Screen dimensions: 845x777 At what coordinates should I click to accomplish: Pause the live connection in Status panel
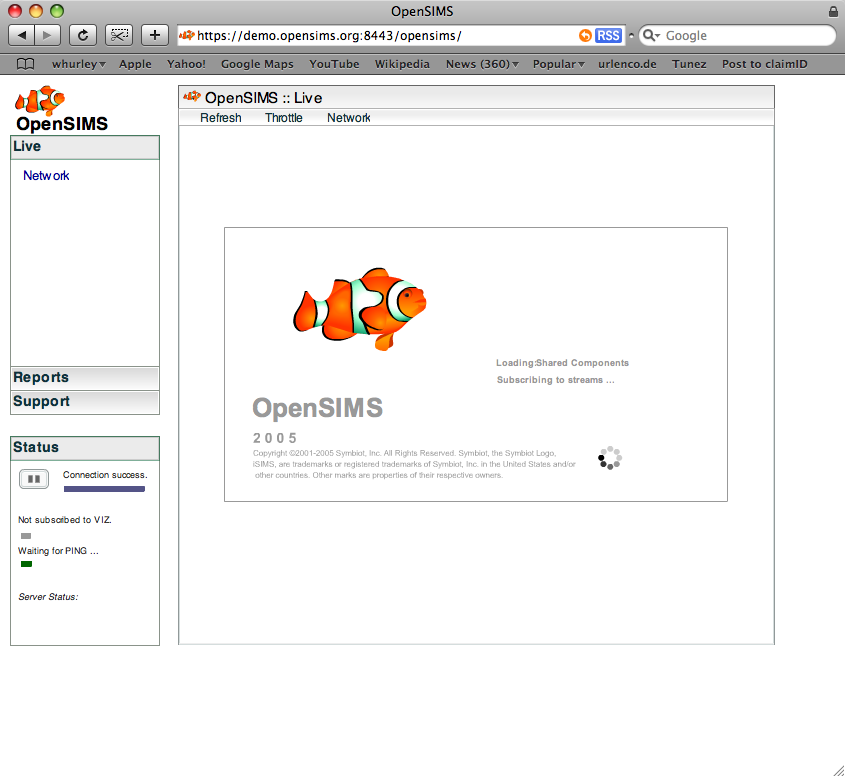pos(34,479)
